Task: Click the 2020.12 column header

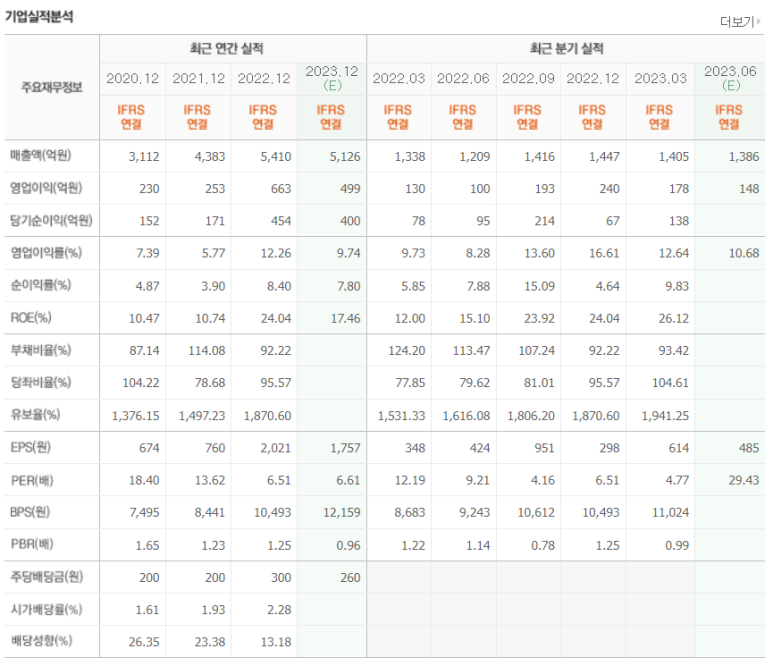Action: [x=133, y=78]
